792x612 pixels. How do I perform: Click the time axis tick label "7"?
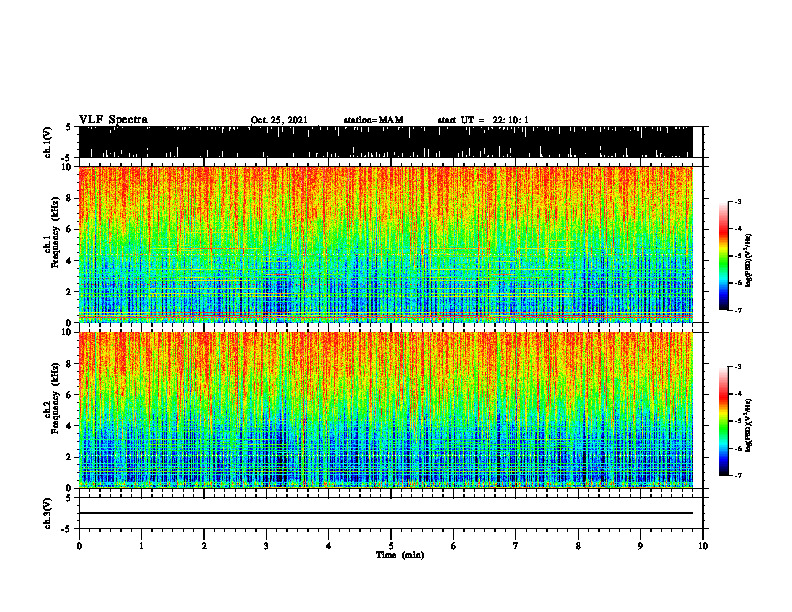(516, 546)
